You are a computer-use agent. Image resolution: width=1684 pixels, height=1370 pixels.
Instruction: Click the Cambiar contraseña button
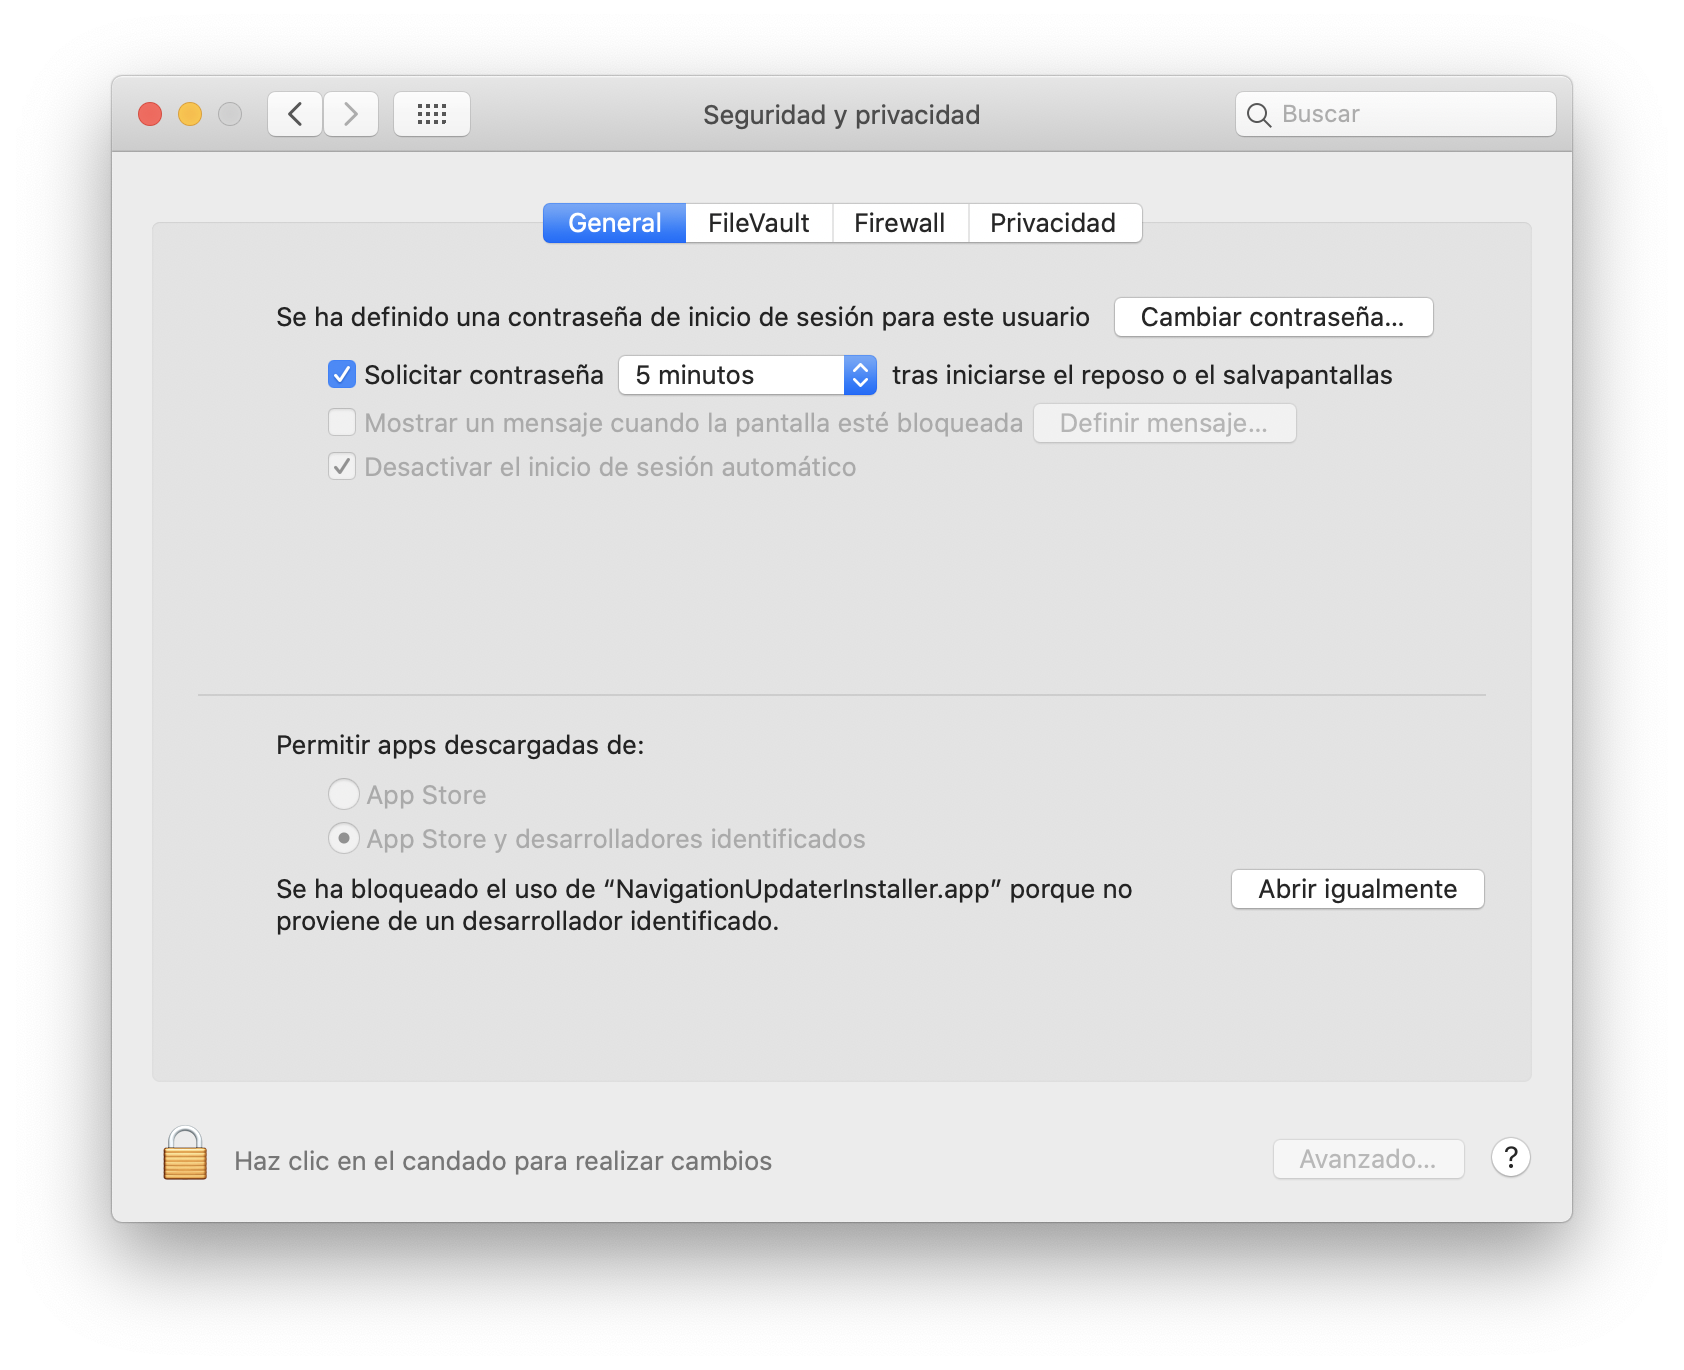tap(1273, 317)
